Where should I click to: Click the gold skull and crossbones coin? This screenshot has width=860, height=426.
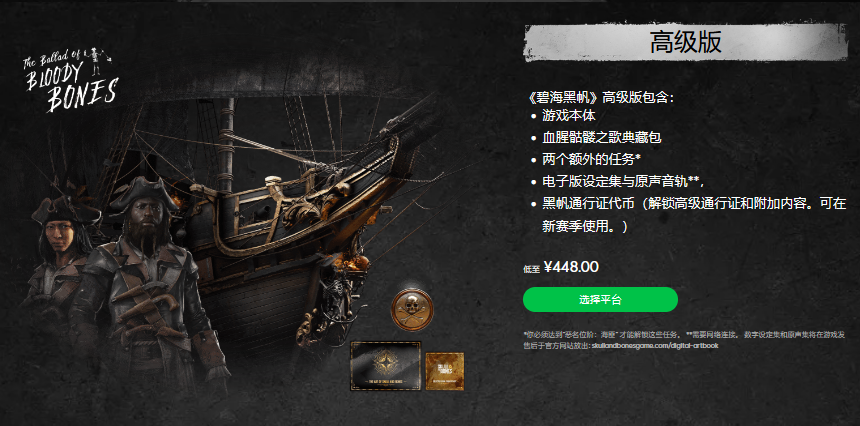pyautogui.click(x=412, y=309)
